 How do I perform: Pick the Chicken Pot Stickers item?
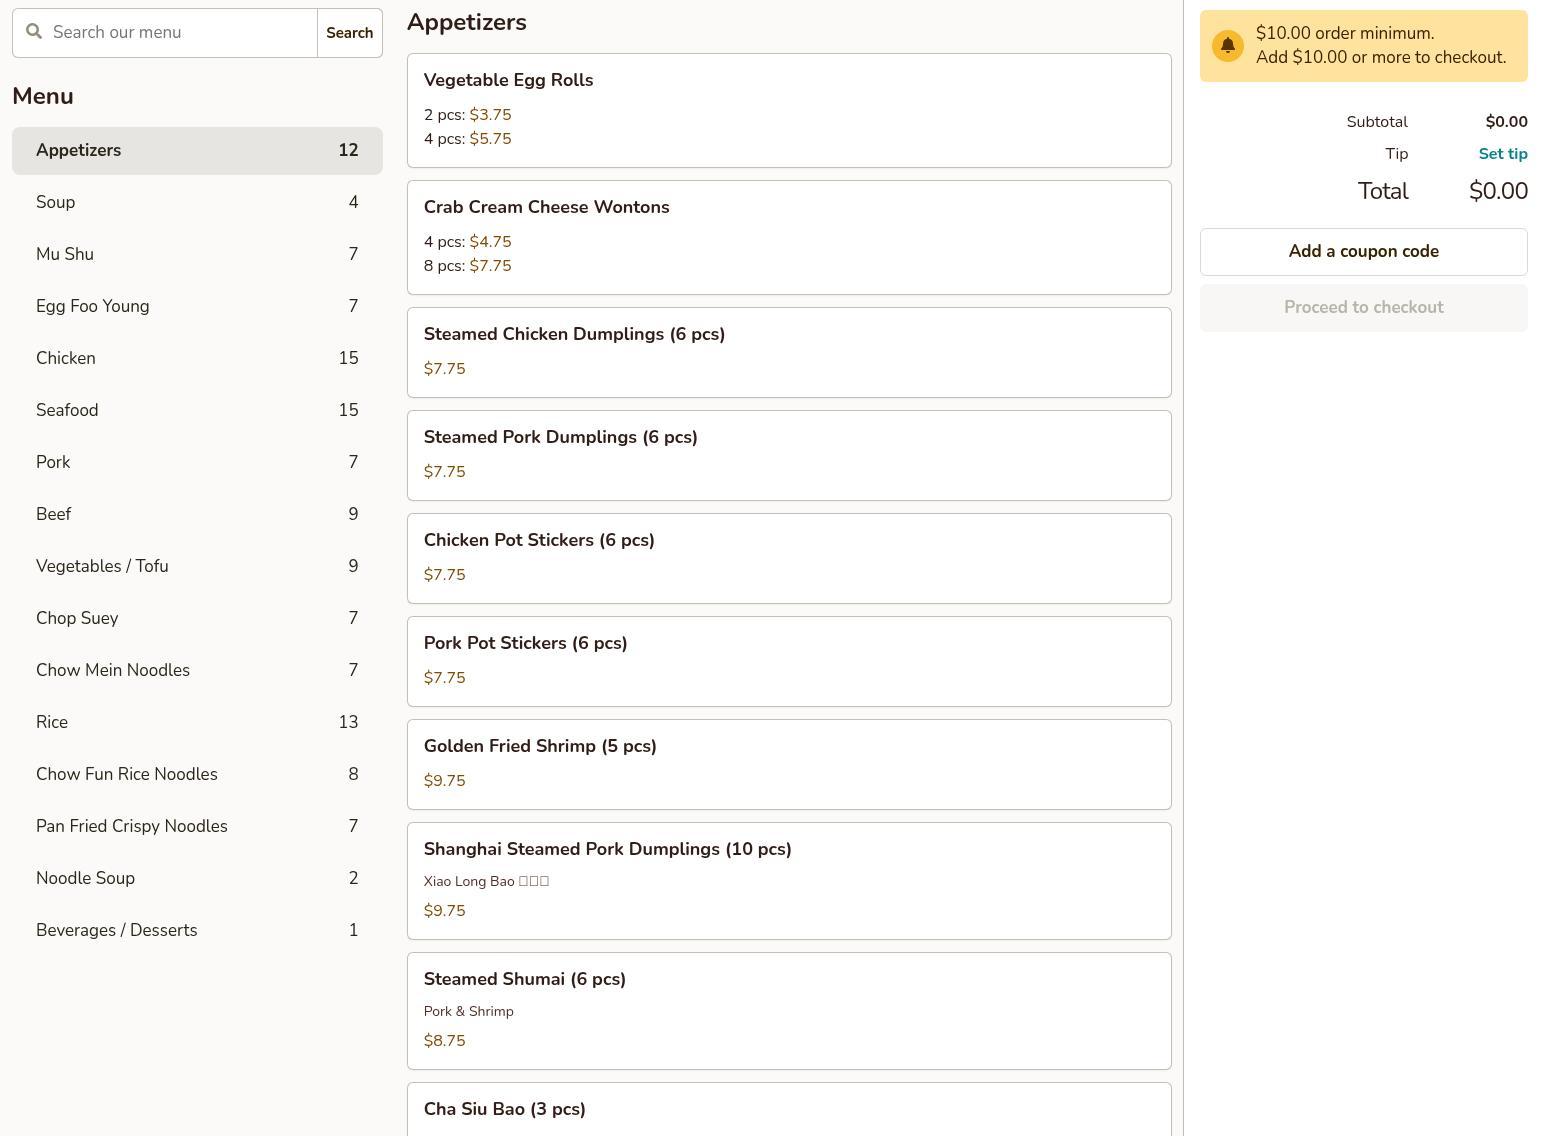788,558
